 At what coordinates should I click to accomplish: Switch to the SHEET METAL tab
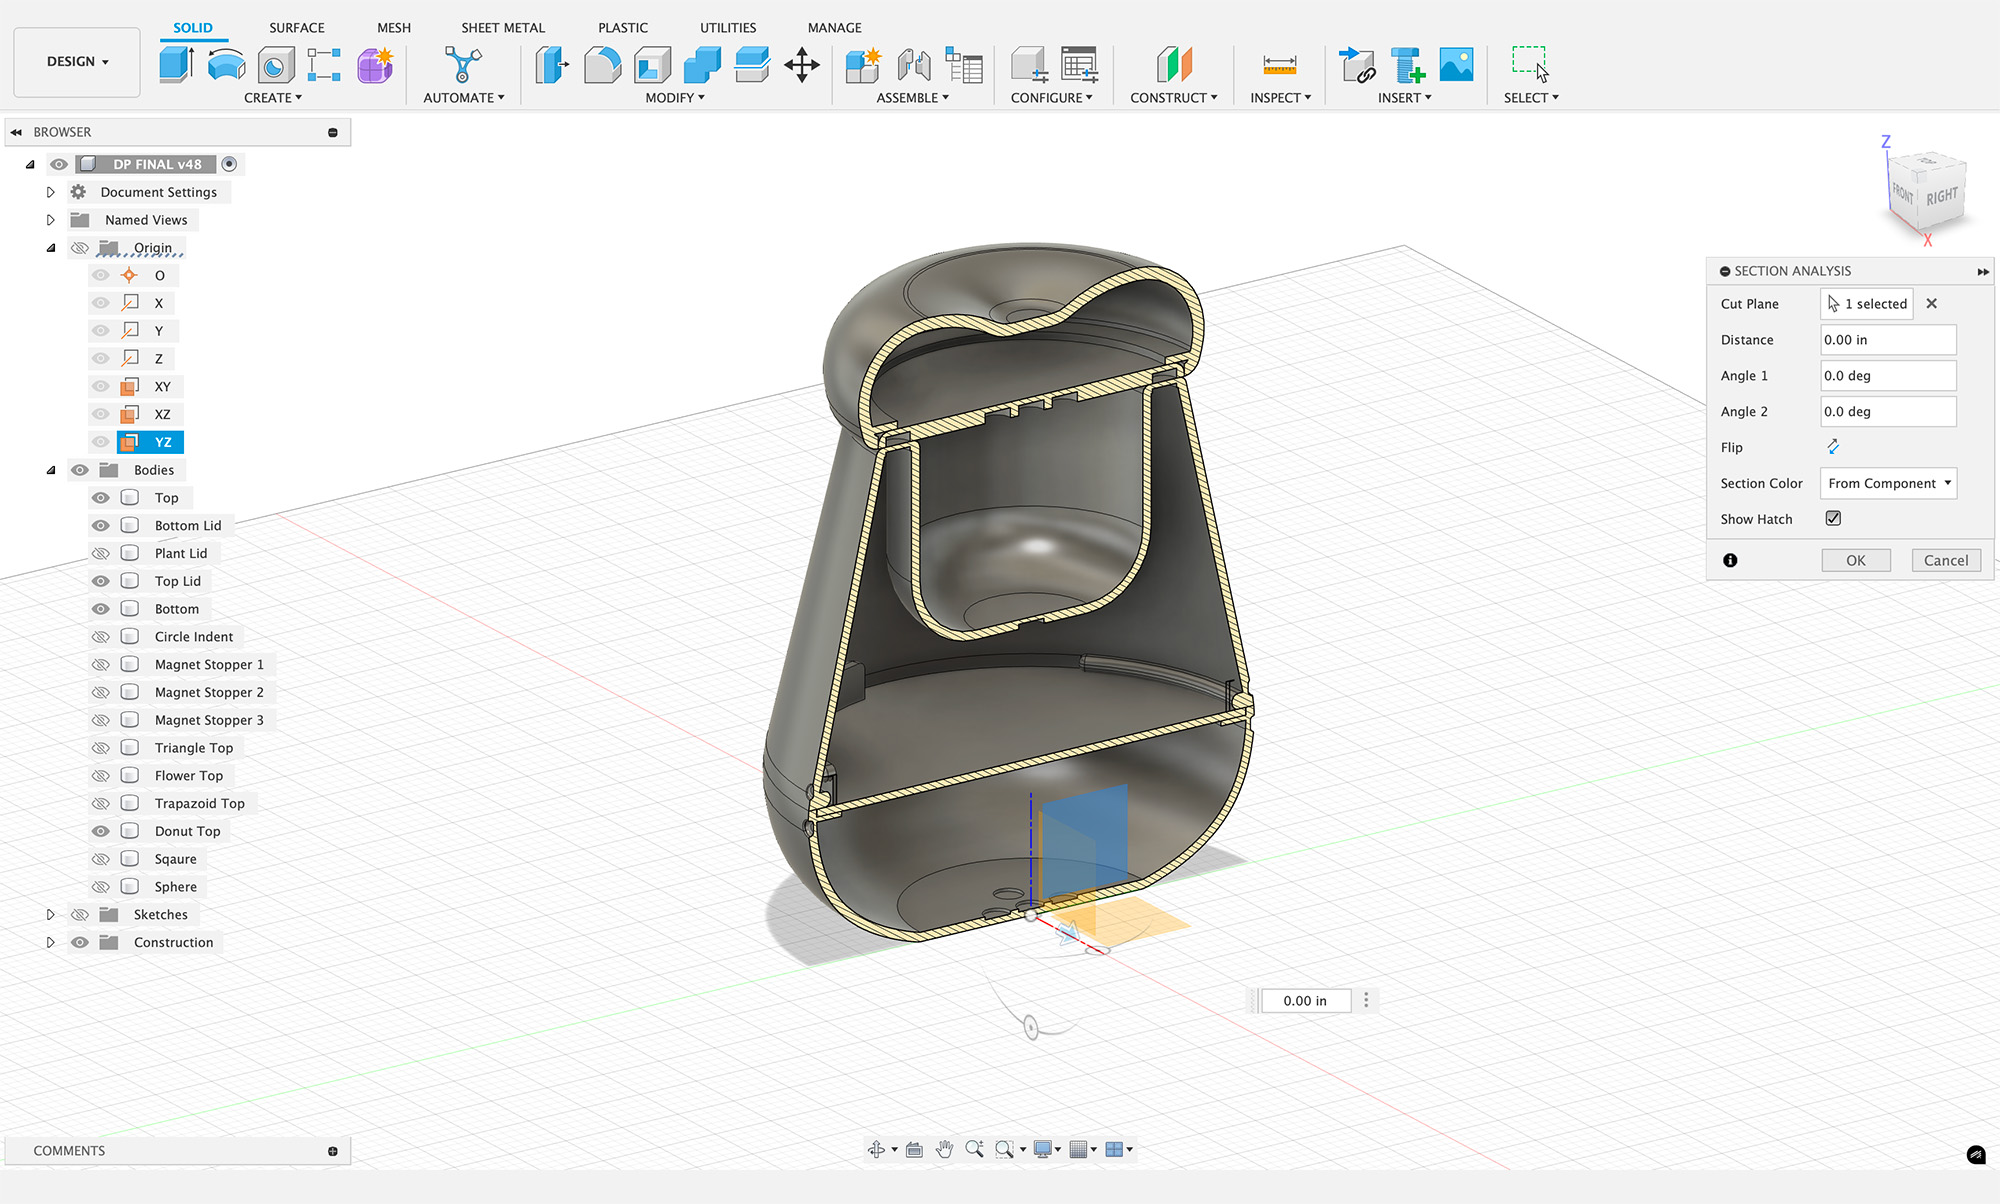pos(502,28)
